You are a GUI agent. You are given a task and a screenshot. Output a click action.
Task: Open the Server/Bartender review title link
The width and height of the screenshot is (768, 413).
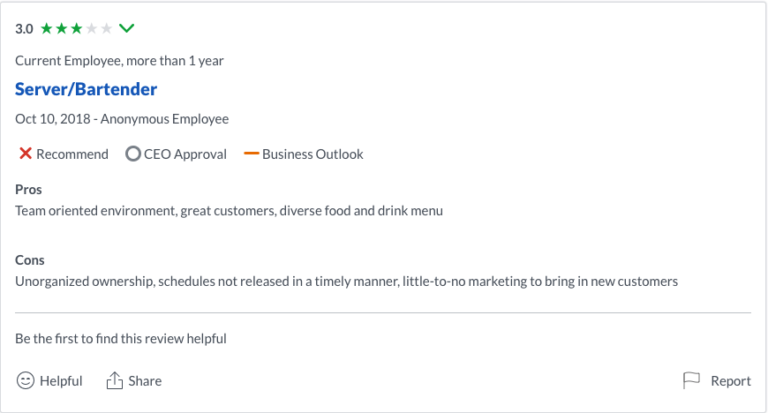pos(86,89)
